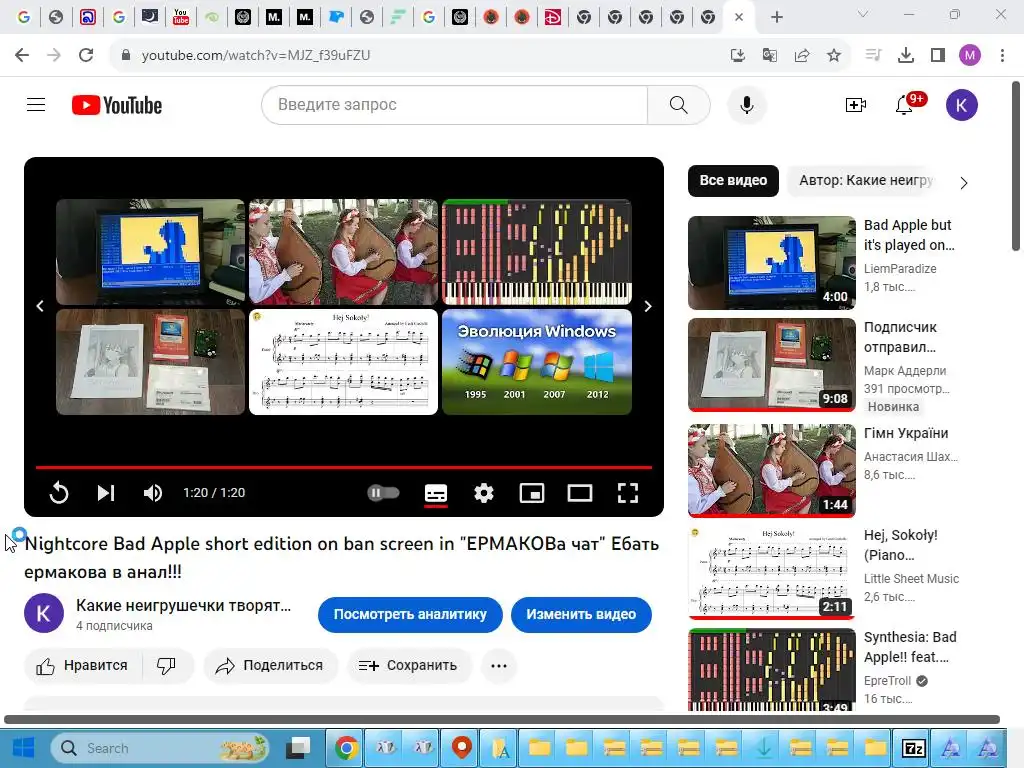Translate this page icon

pyautogui.click(x=769, y=55)
